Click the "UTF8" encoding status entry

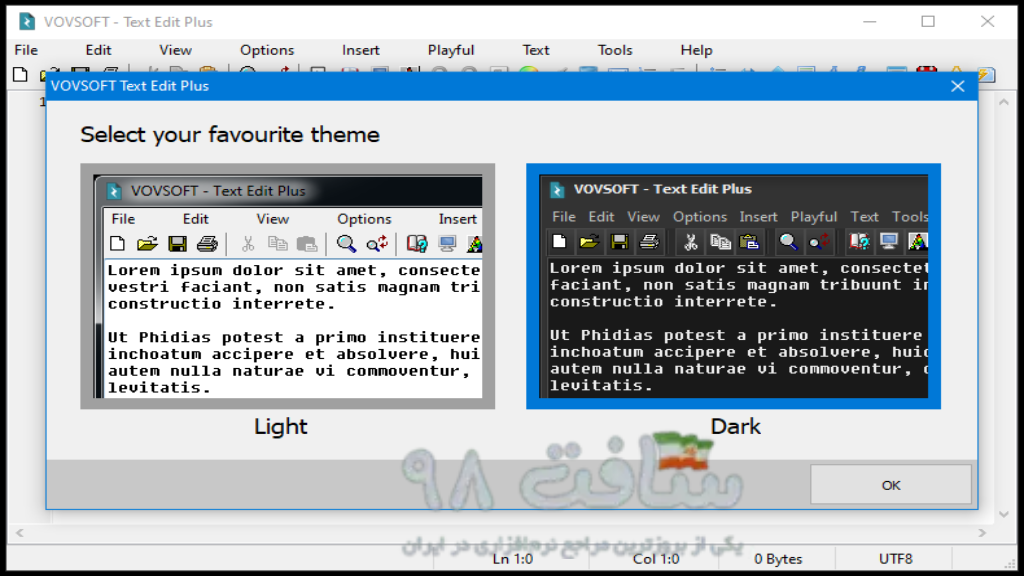(895, 559)
